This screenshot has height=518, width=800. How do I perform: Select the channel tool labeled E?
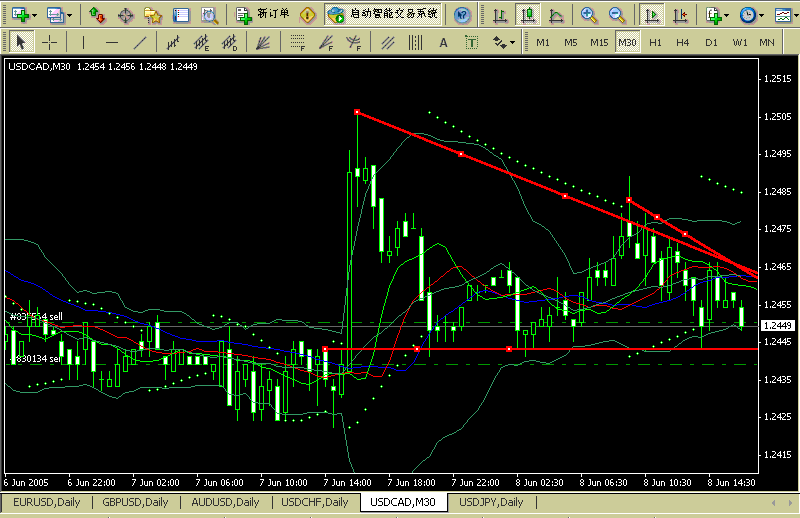202,42
